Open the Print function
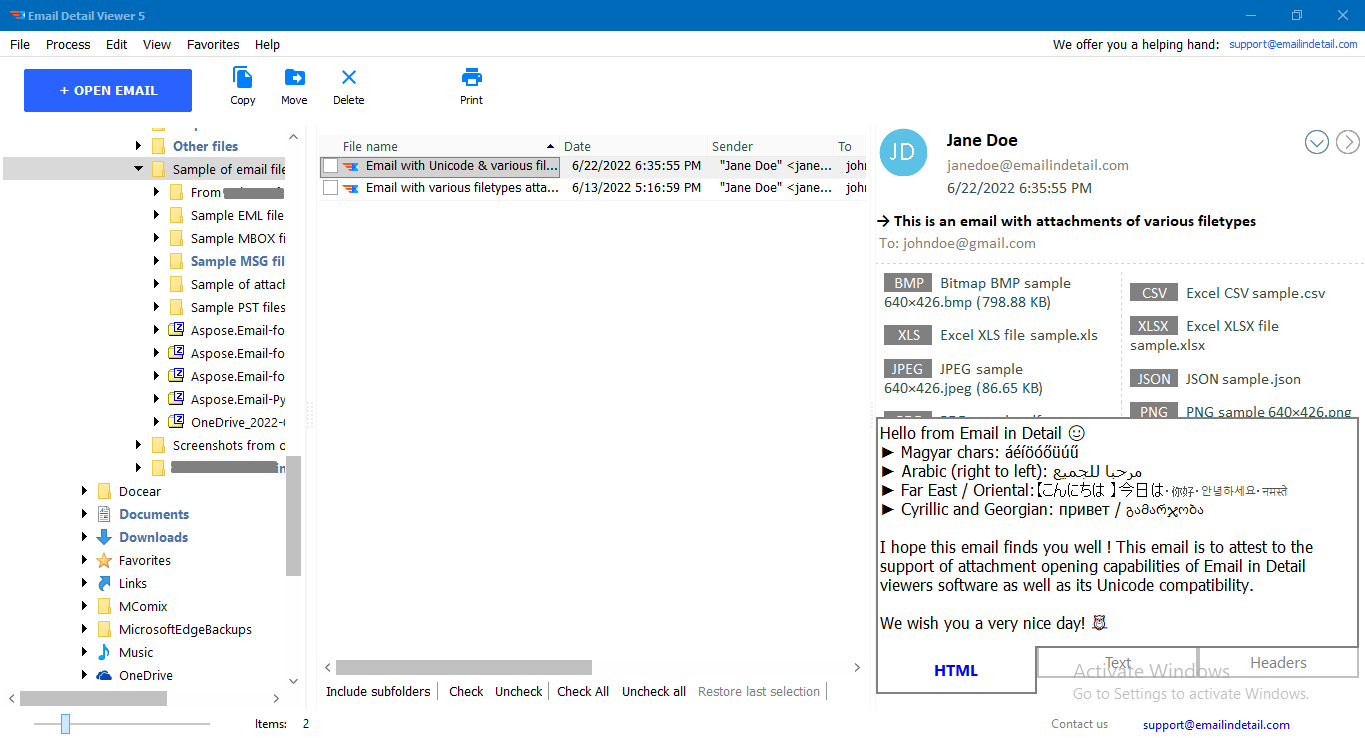 tap(471, 86)
